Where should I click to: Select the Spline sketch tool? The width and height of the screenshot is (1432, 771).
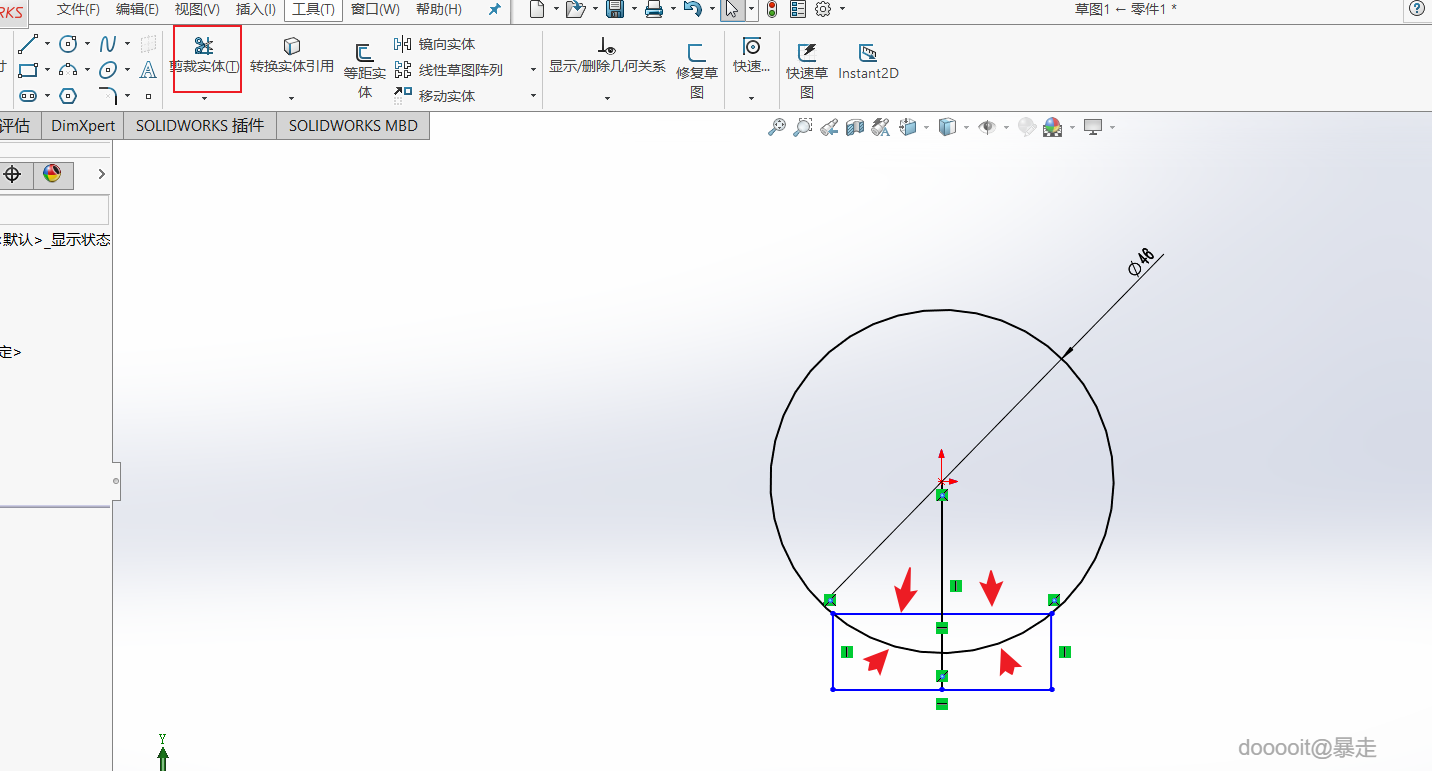[107, 44]
